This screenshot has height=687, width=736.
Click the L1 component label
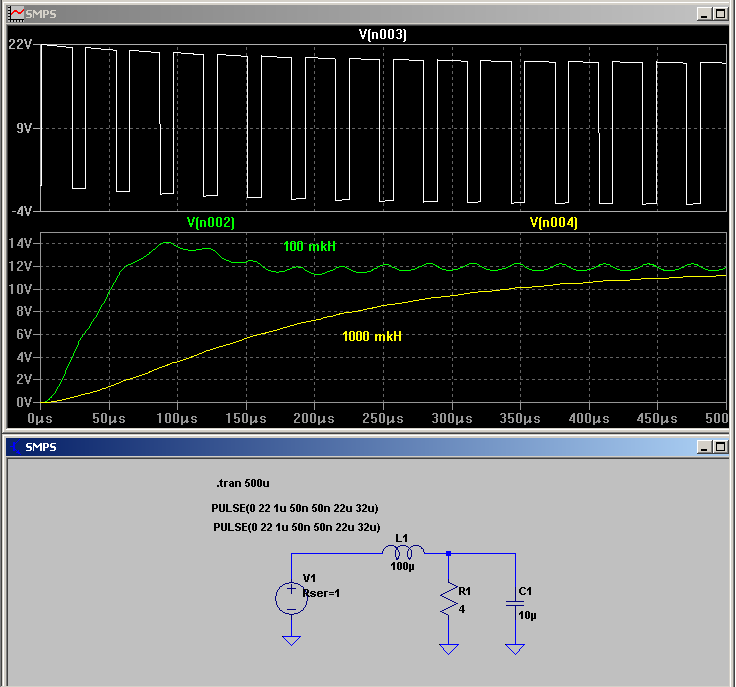pos(402,538)
